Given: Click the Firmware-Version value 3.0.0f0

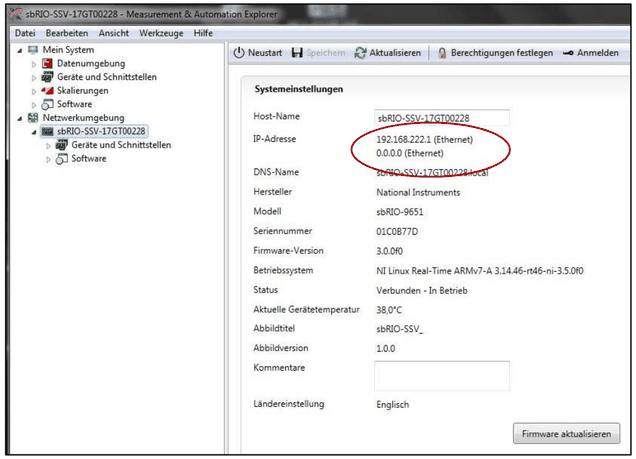Looking at the screenshot, I should click(389, 251).
